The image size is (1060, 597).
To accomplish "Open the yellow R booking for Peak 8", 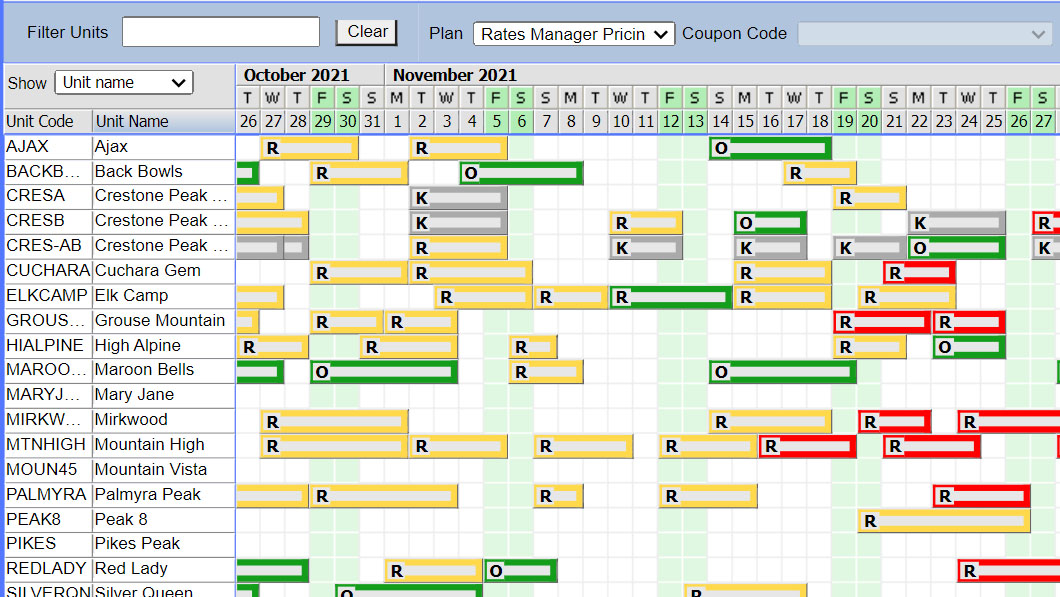I will (x=944, y=521).
